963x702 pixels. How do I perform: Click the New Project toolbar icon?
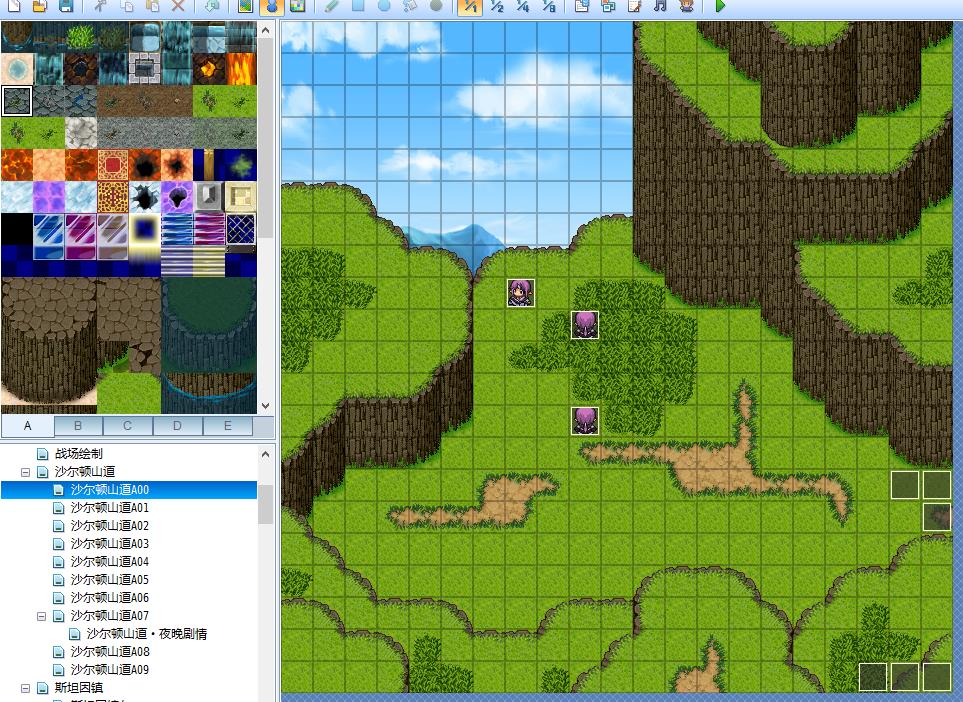pyautogui.click(x=14, y=6)
